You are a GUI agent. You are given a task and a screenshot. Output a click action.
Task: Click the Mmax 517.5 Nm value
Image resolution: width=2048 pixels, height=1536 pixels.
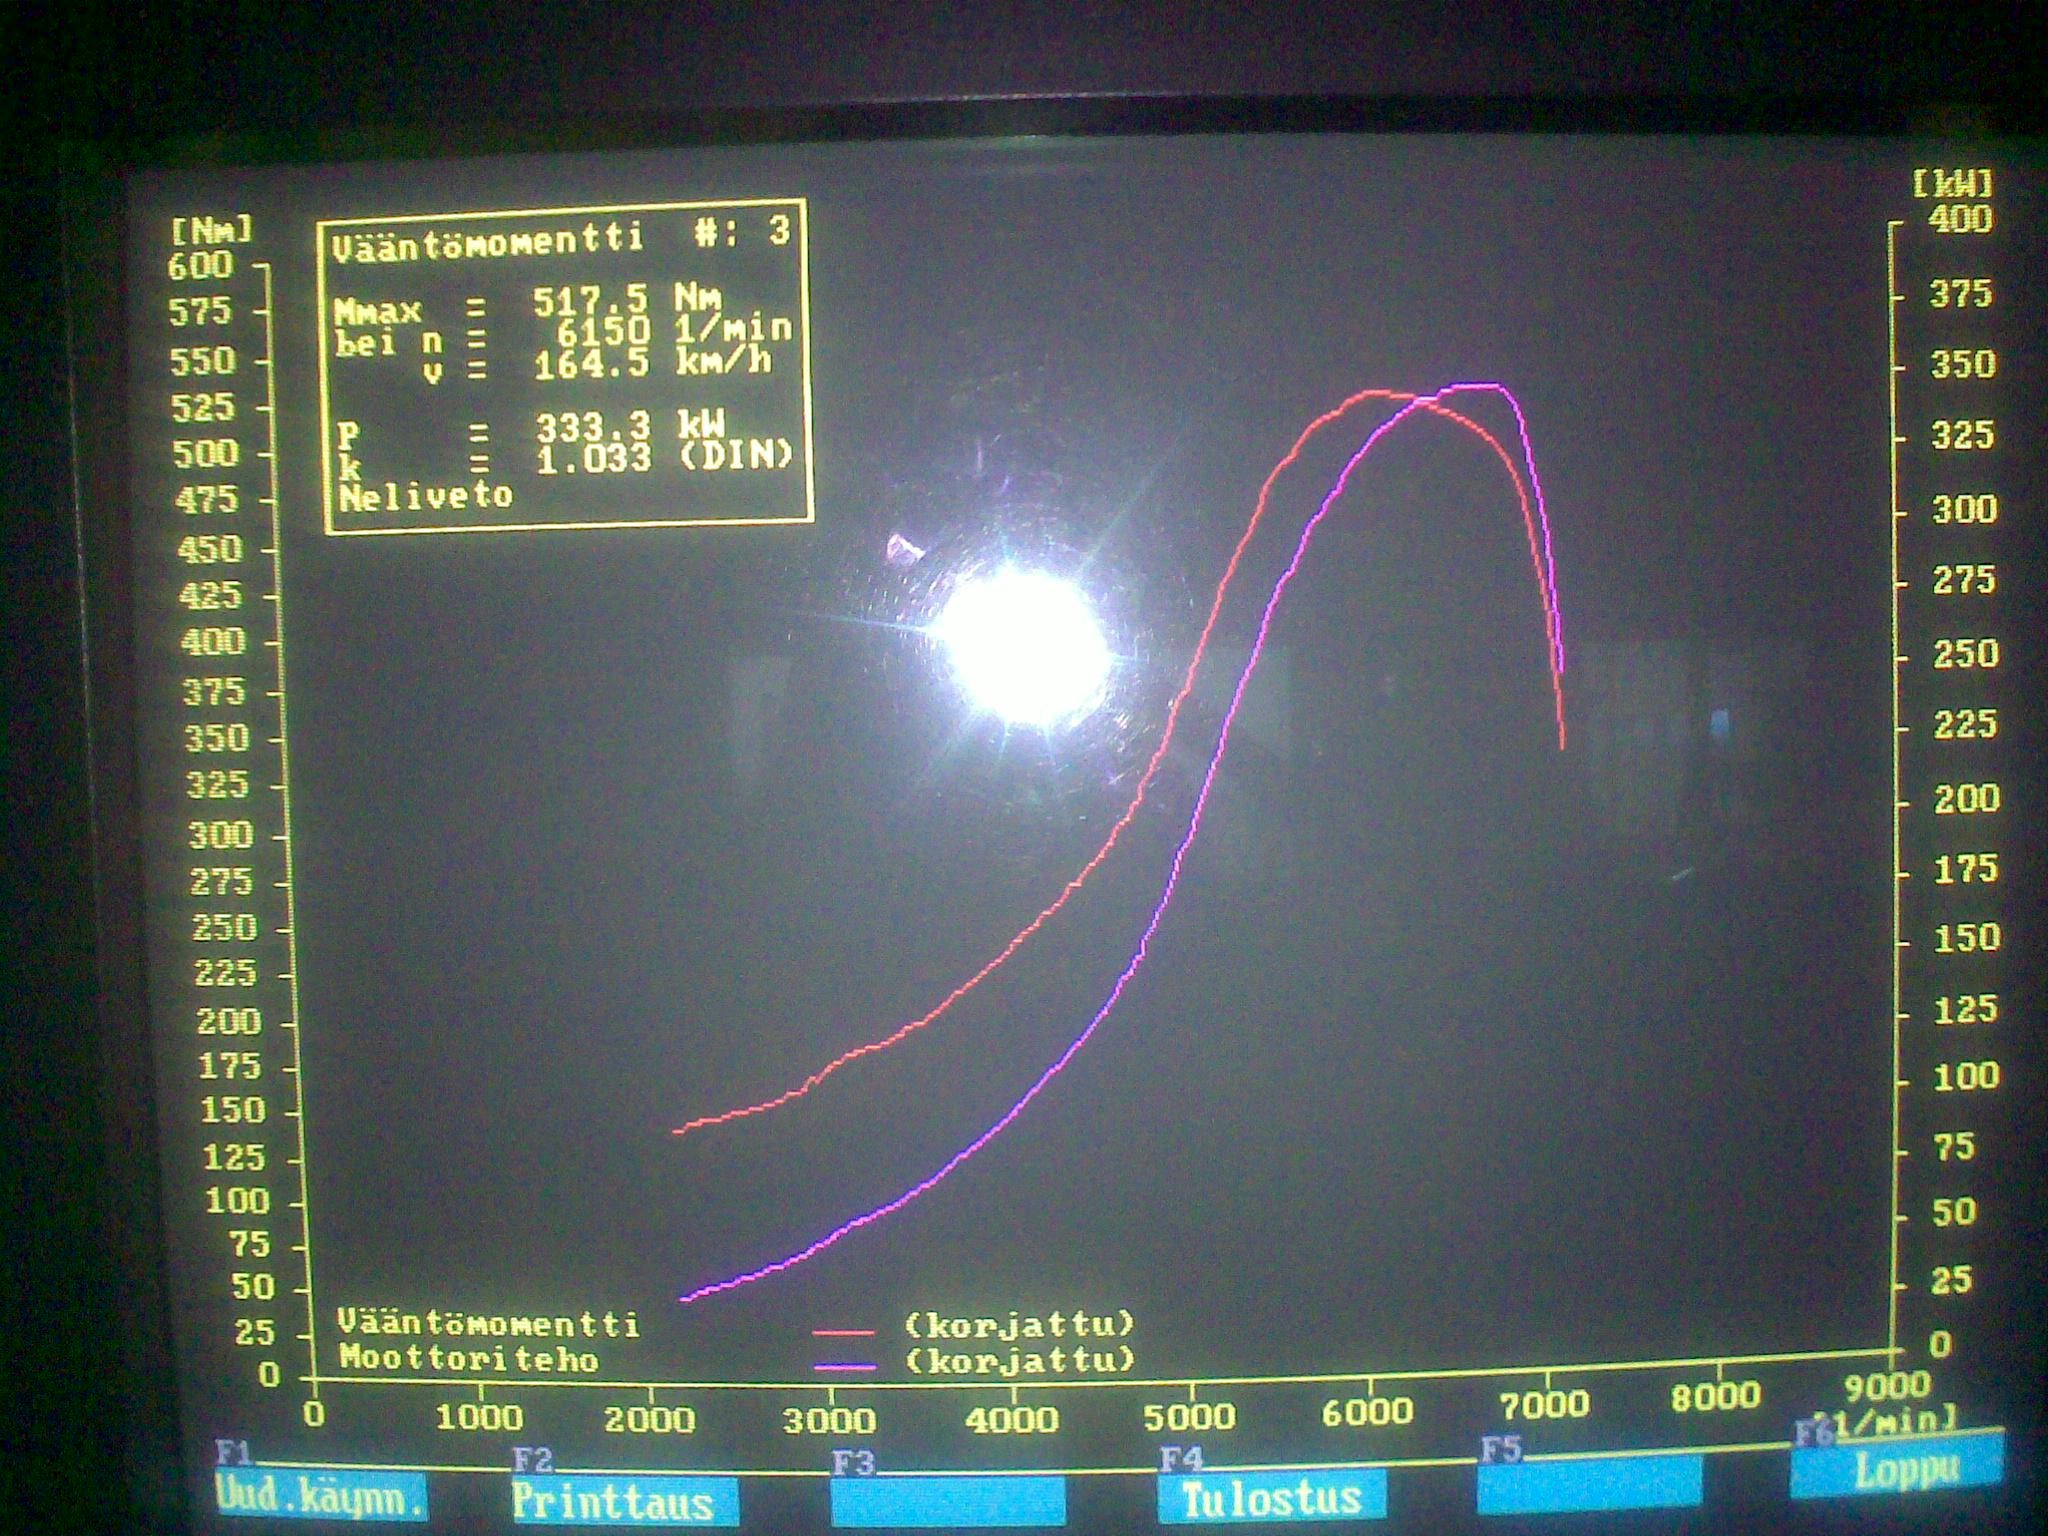(590, 300)
